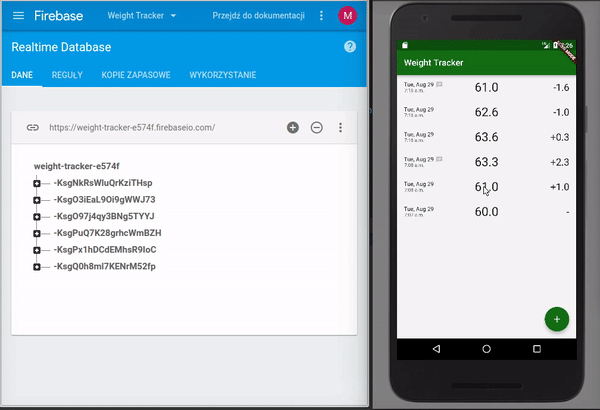Select key text -KsgNkRsWluQrKziTHsp
This screenshot has height=410, width=600.
pos(103,183)
